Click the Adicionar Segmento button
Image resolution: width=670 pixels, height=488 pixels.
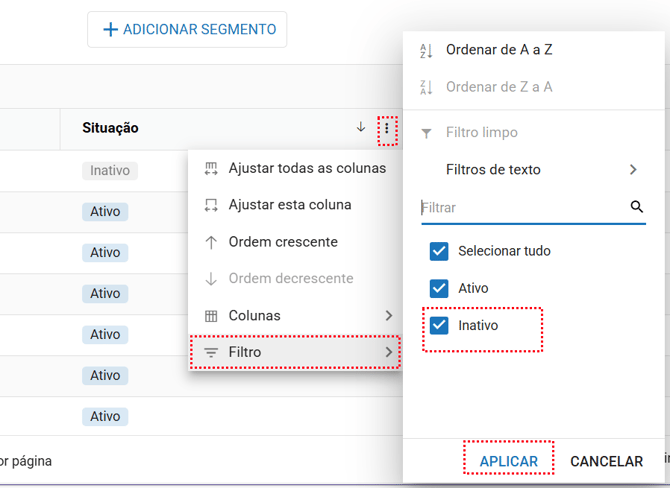[187, 30]
